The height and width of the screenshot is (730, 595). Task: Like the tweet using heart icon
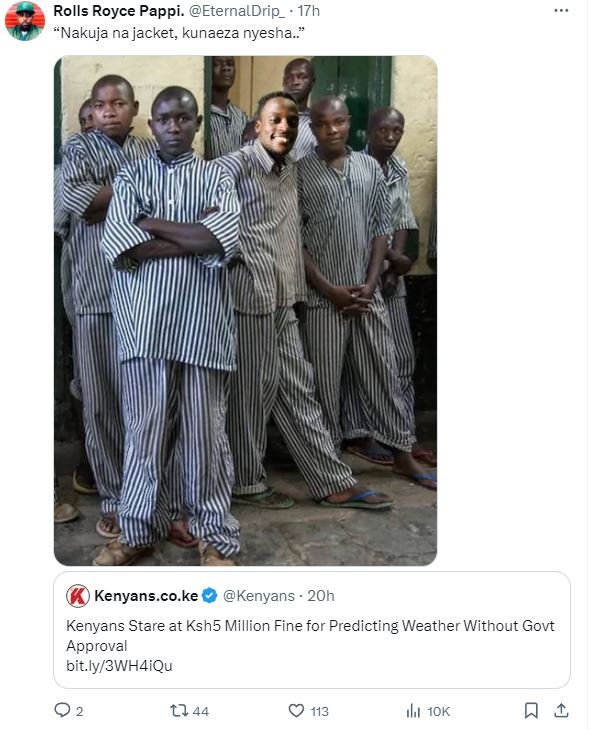[296, 711]
